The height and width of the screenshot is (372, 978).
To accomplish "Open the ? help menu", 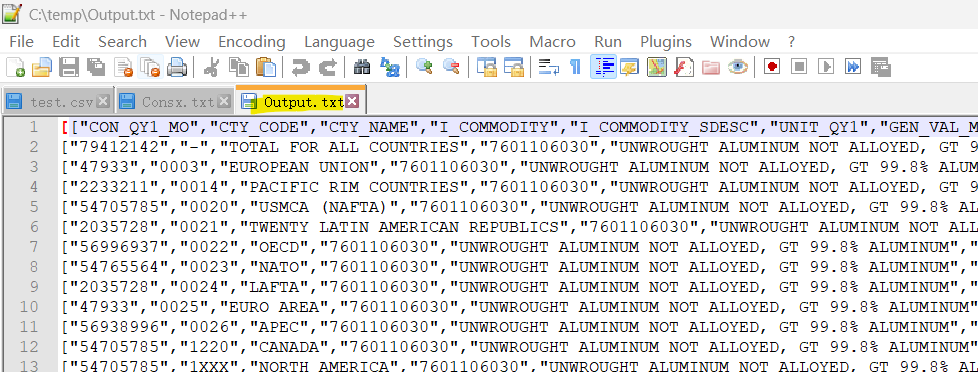I will 792,42.
